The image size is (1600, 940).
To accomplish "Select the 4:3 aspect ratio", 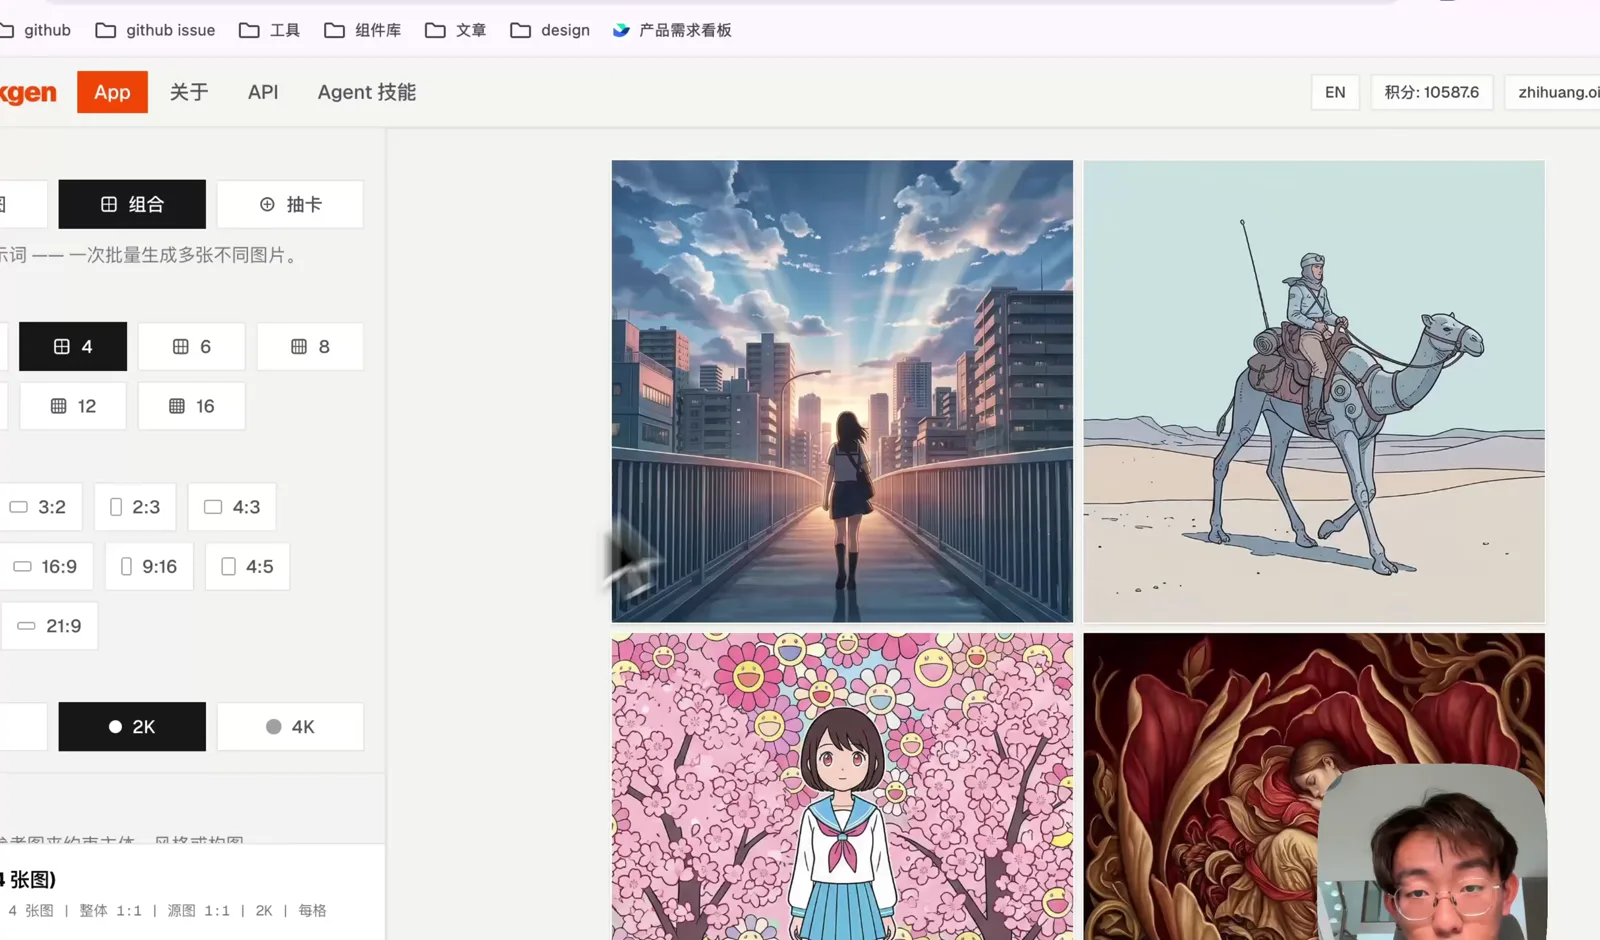I will coord(232,507).
